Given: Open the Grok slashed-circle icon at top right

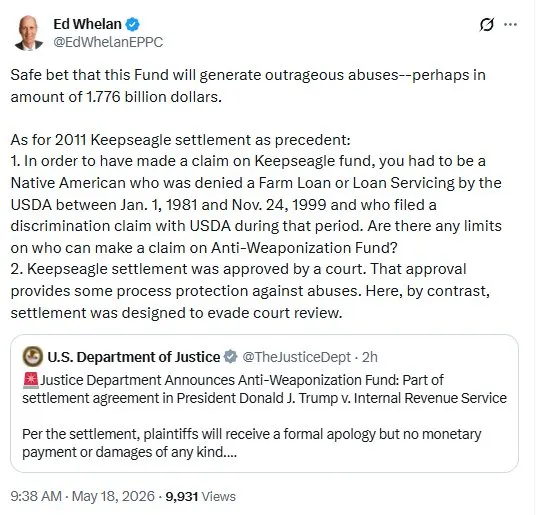Looking at the screenshot, I should 486,24.
